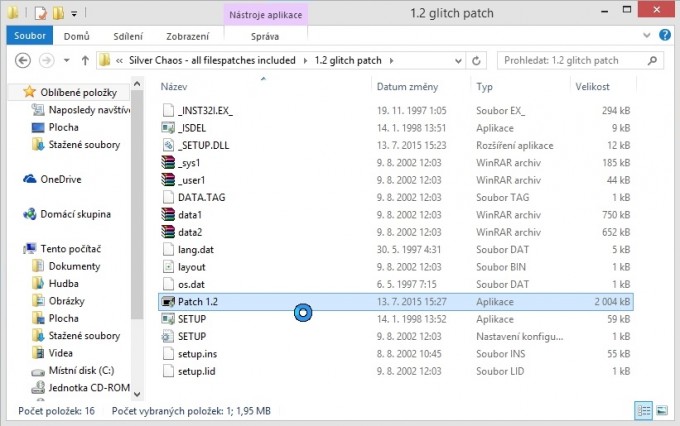Image resolution: width=680 pixels, height=426 pixels.
Task: Sort files by Typ column
Action: click(x=484, y=86)
